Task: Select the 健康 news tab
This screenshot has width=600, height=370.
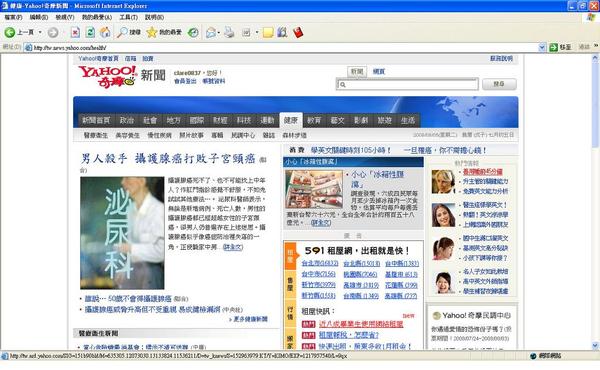Action: tap(291, 120)
